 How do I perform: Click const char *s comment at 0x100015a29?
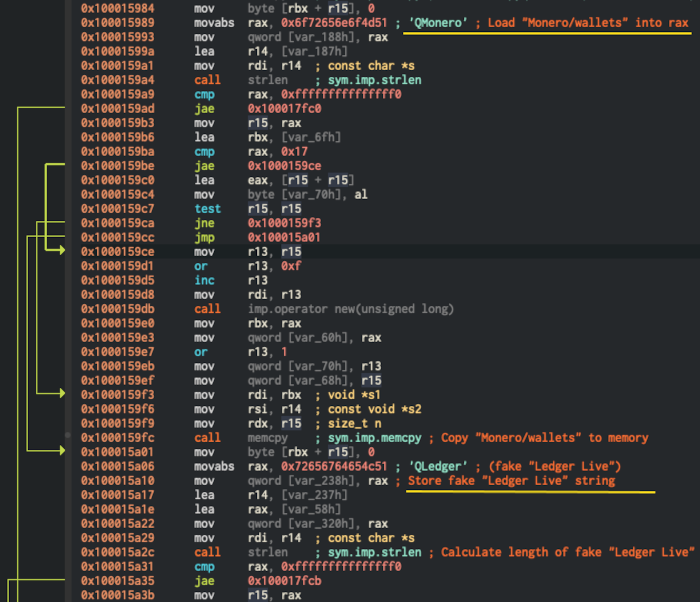click(371, 538)
